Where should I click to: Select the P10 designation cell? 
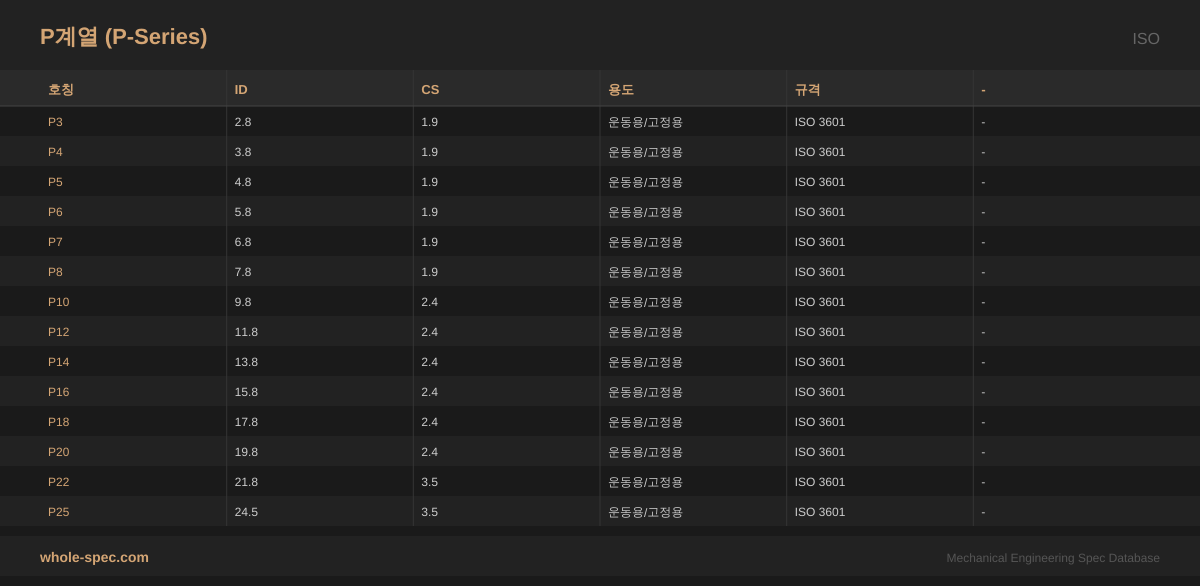point(58,302)
